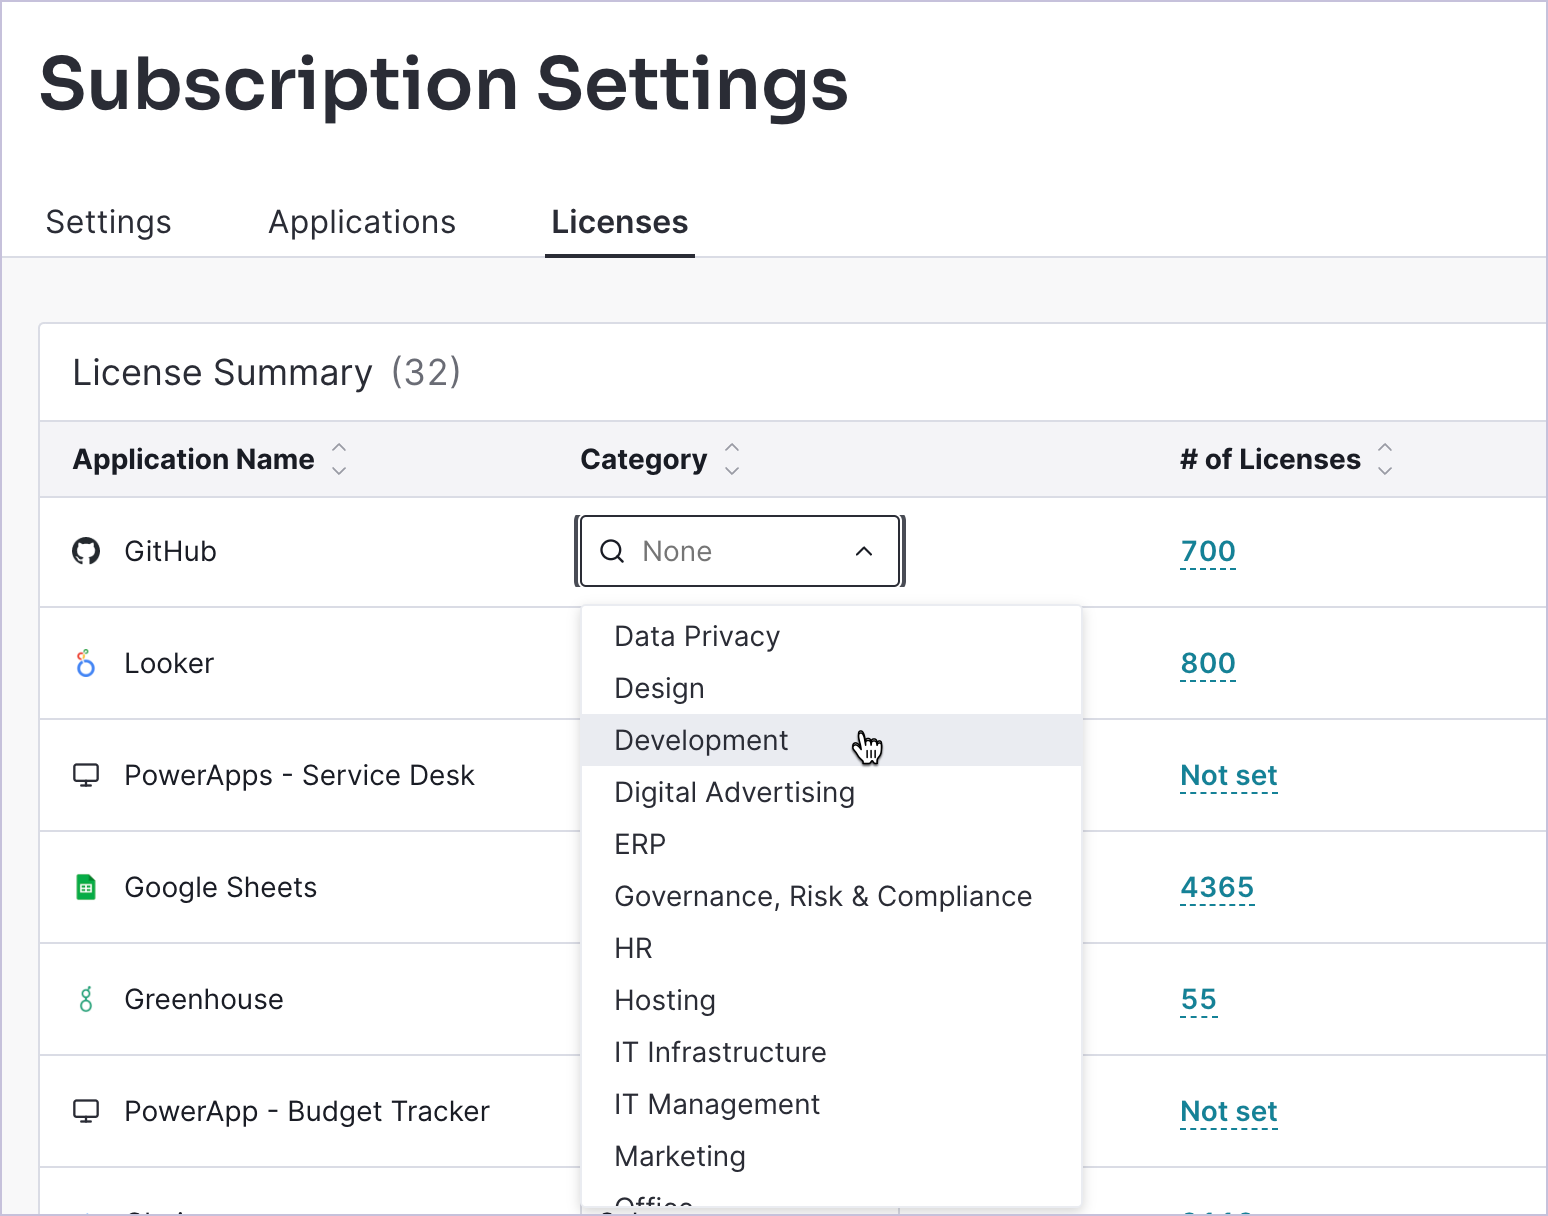The width and height of the screenshot is (1548, 1216).
Task: Click the Looker app icon
Action: (x=86, y=663)
